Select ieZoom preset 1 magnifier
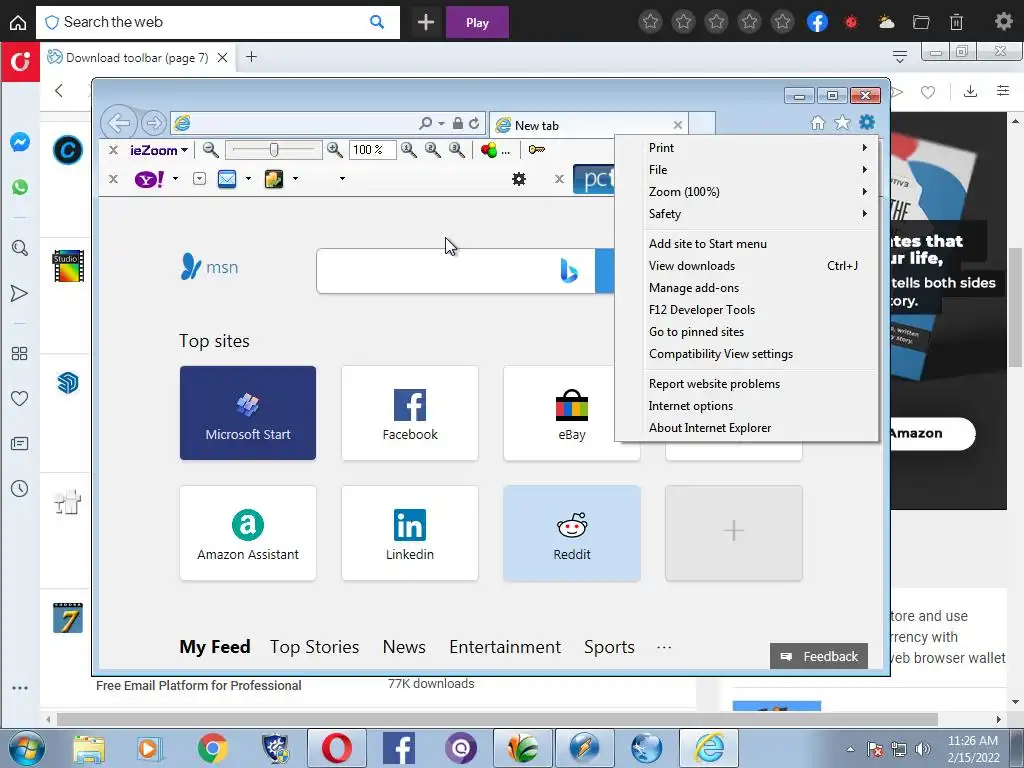Viewport: 1024px width, 768px height. pos(409,150)
